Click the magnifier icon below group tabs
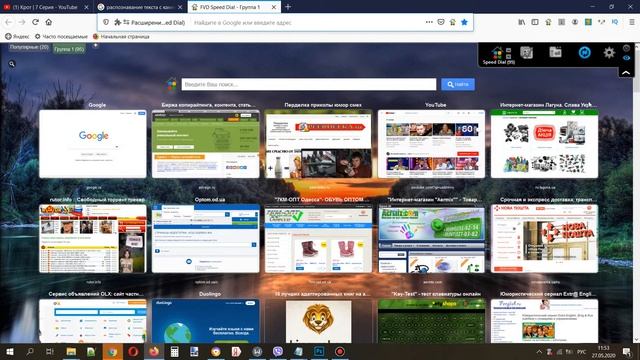The height and width of the screenshot is (360, 640). [12, 64]
